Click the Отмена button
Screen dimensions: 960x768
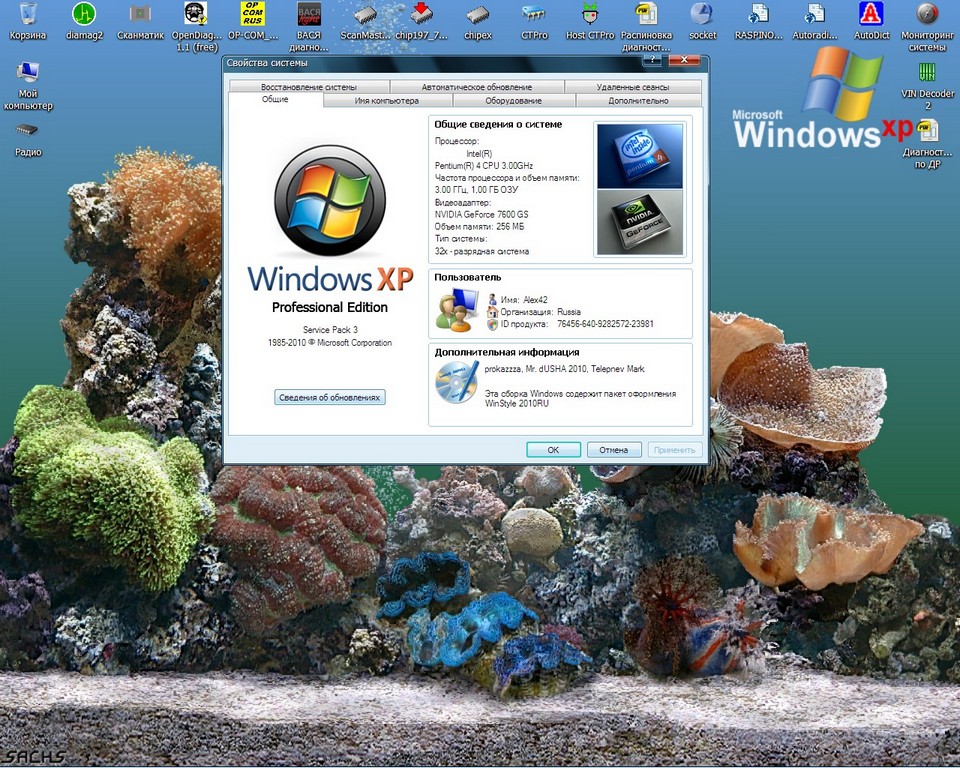coord(614,450)
